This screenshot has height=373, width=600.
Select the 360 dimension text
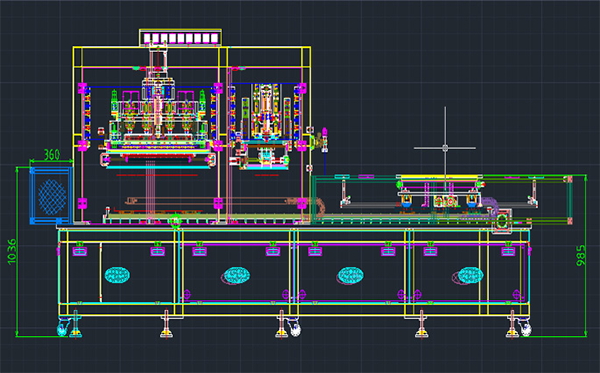click(52, 155)
